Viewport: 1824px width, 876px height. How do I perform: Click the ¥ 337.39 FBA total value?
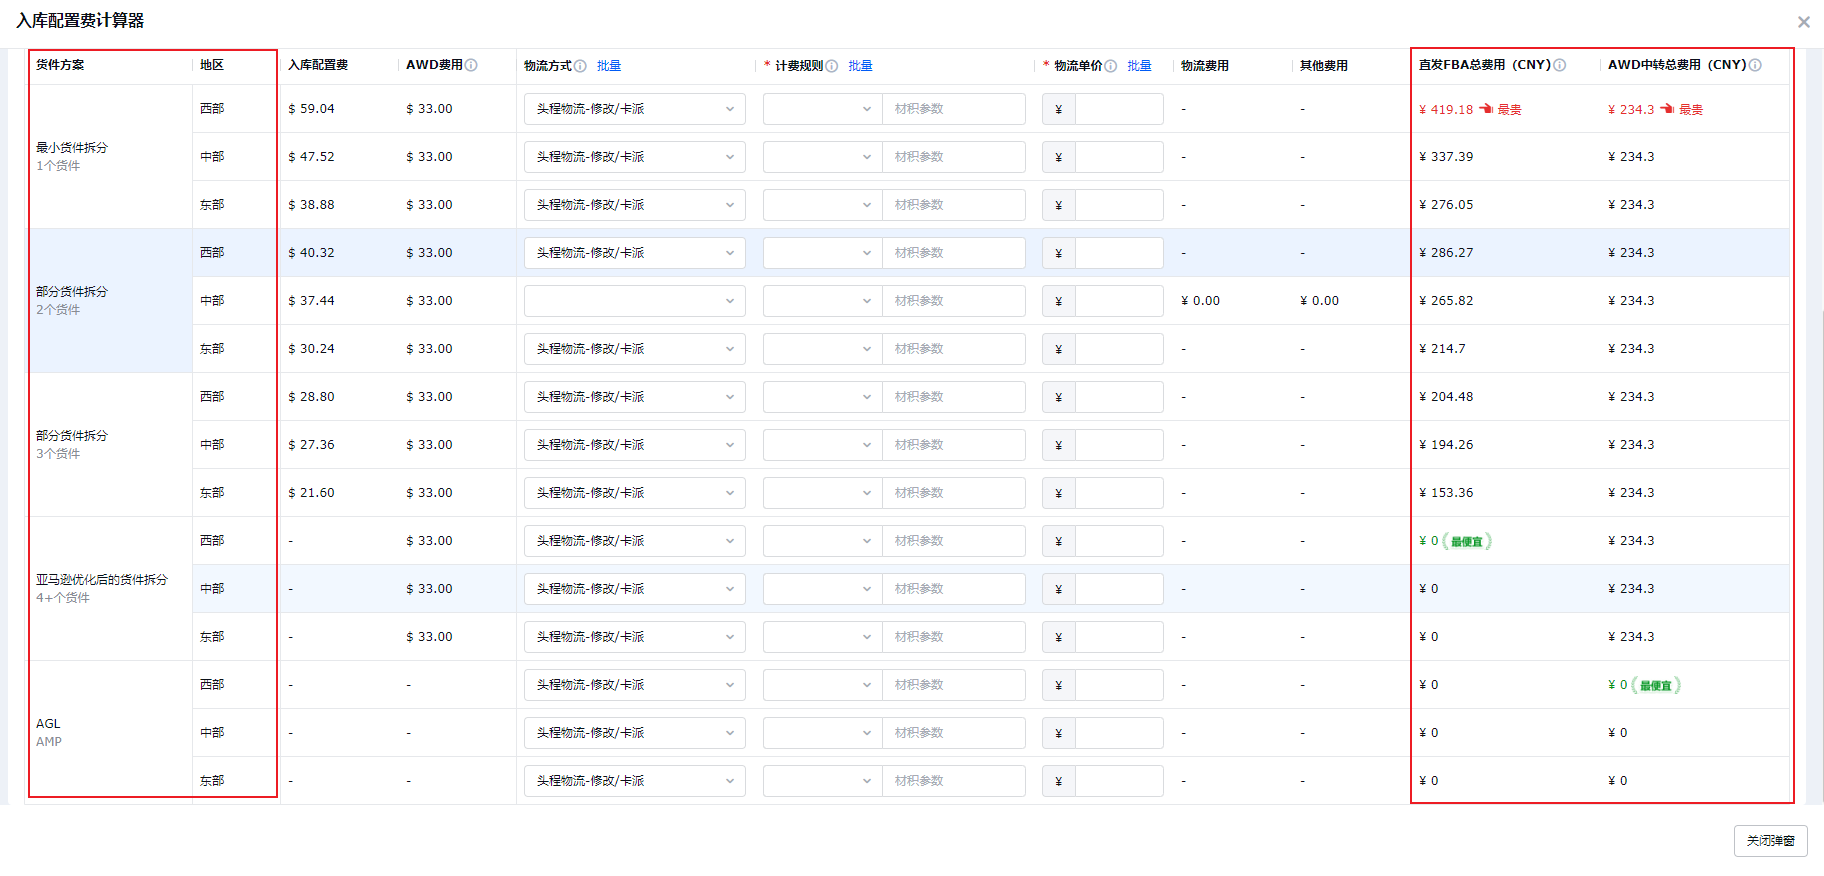pyautogui.click(x=1446, y=157)
